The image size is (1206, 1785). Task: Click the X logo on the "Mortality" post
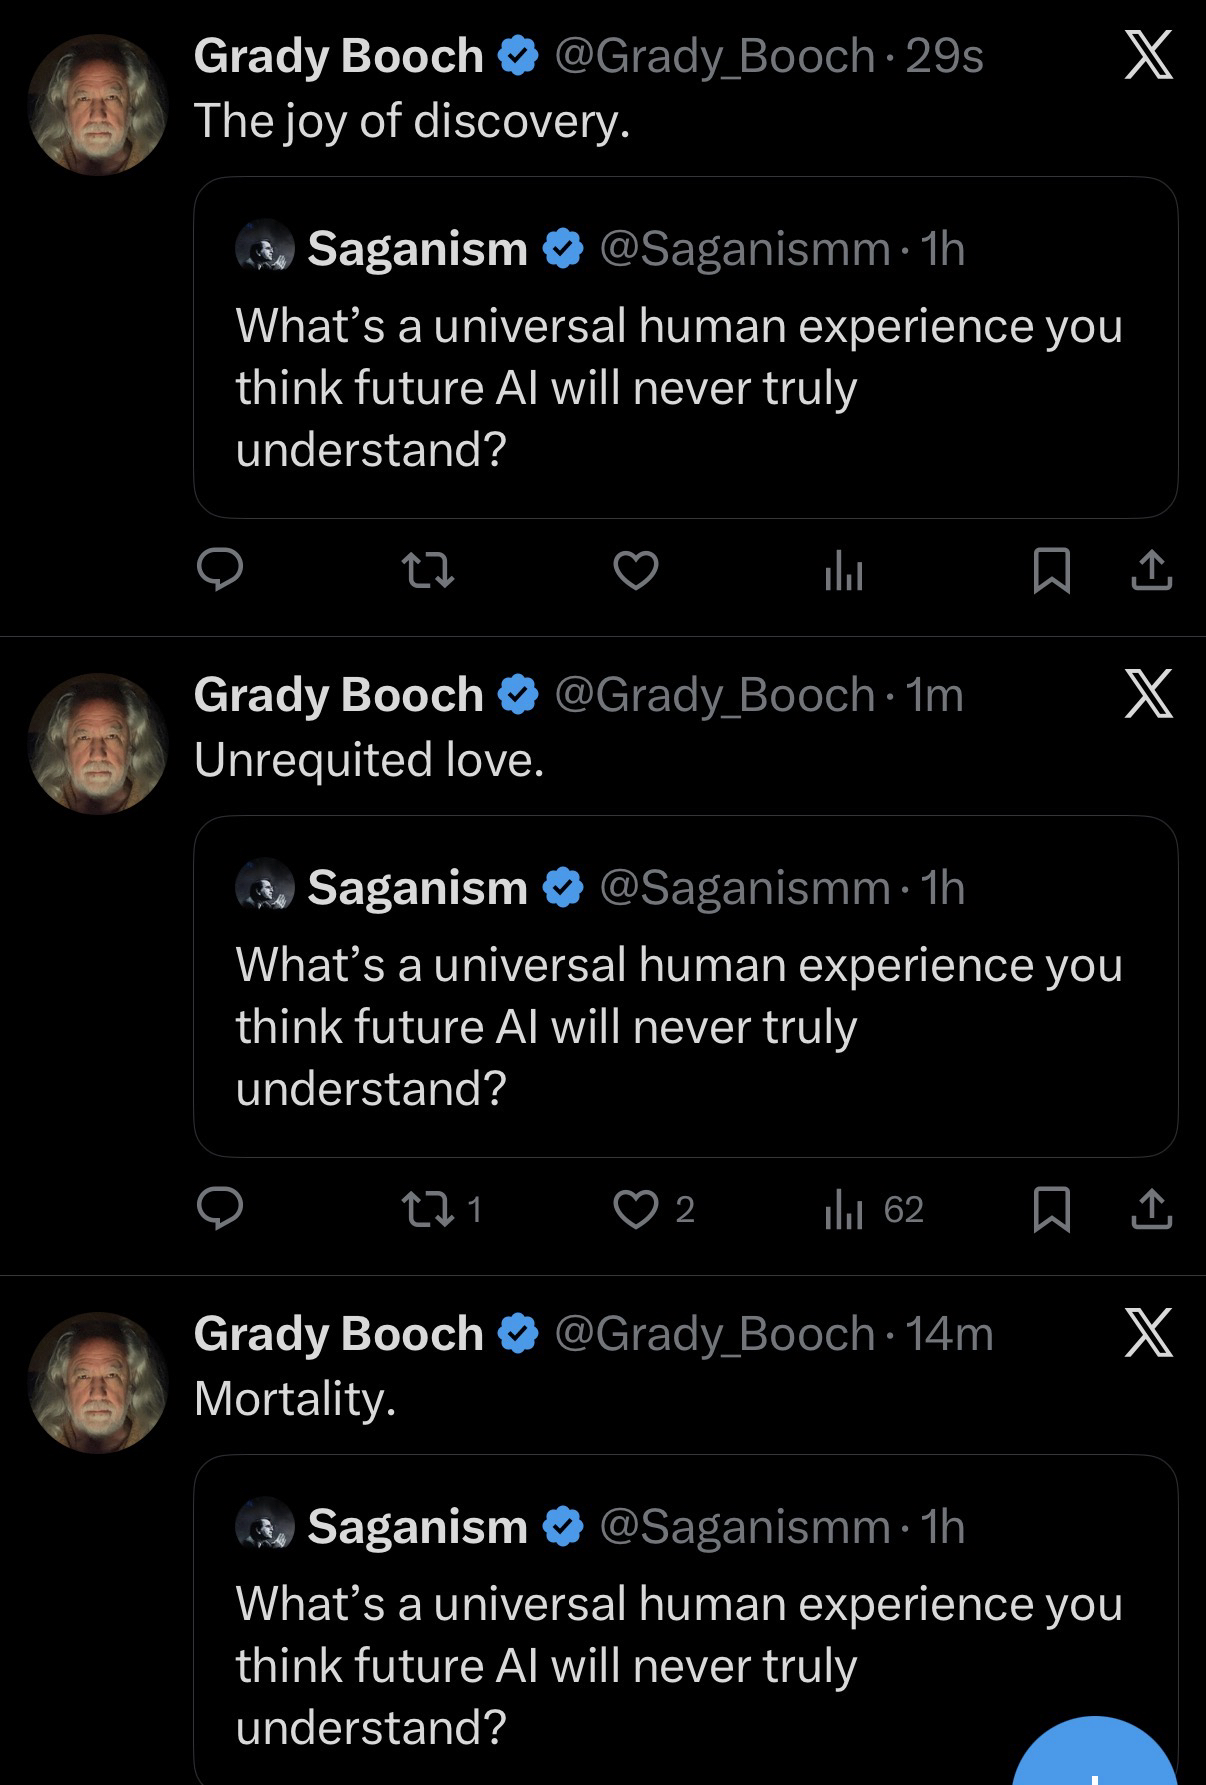[x=1148, y=1334]
